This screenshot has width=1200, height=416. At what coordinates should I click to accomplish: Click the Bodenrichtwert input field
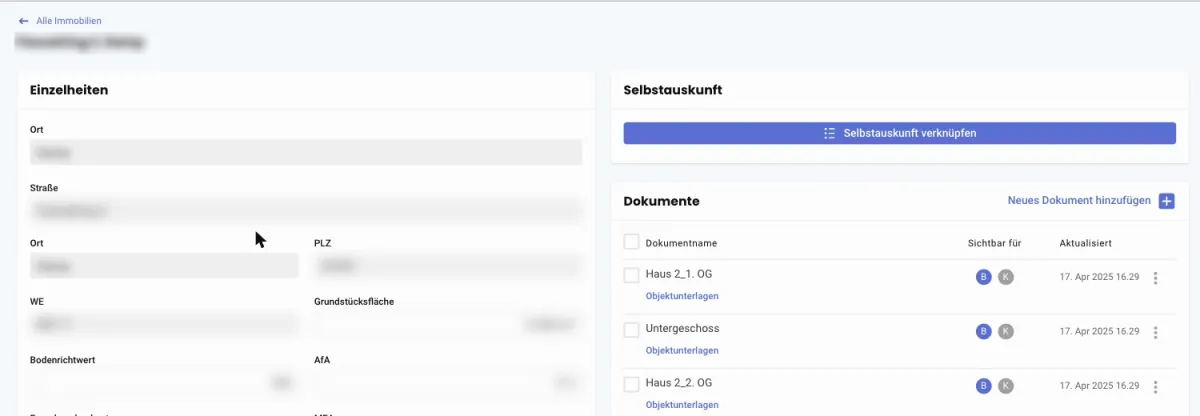(164, 382)
